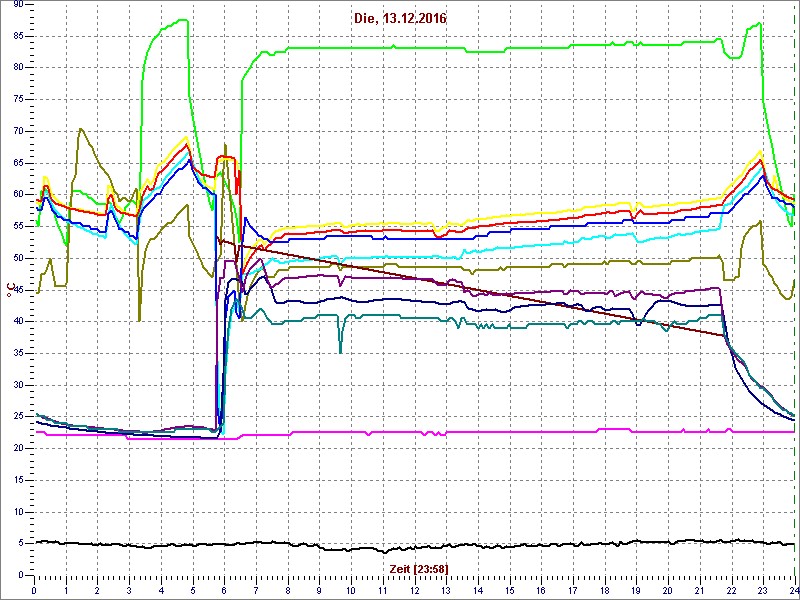Click the value 40 on the temperature axis
Viewport: 800px width, 600px height.
(18, 321)
